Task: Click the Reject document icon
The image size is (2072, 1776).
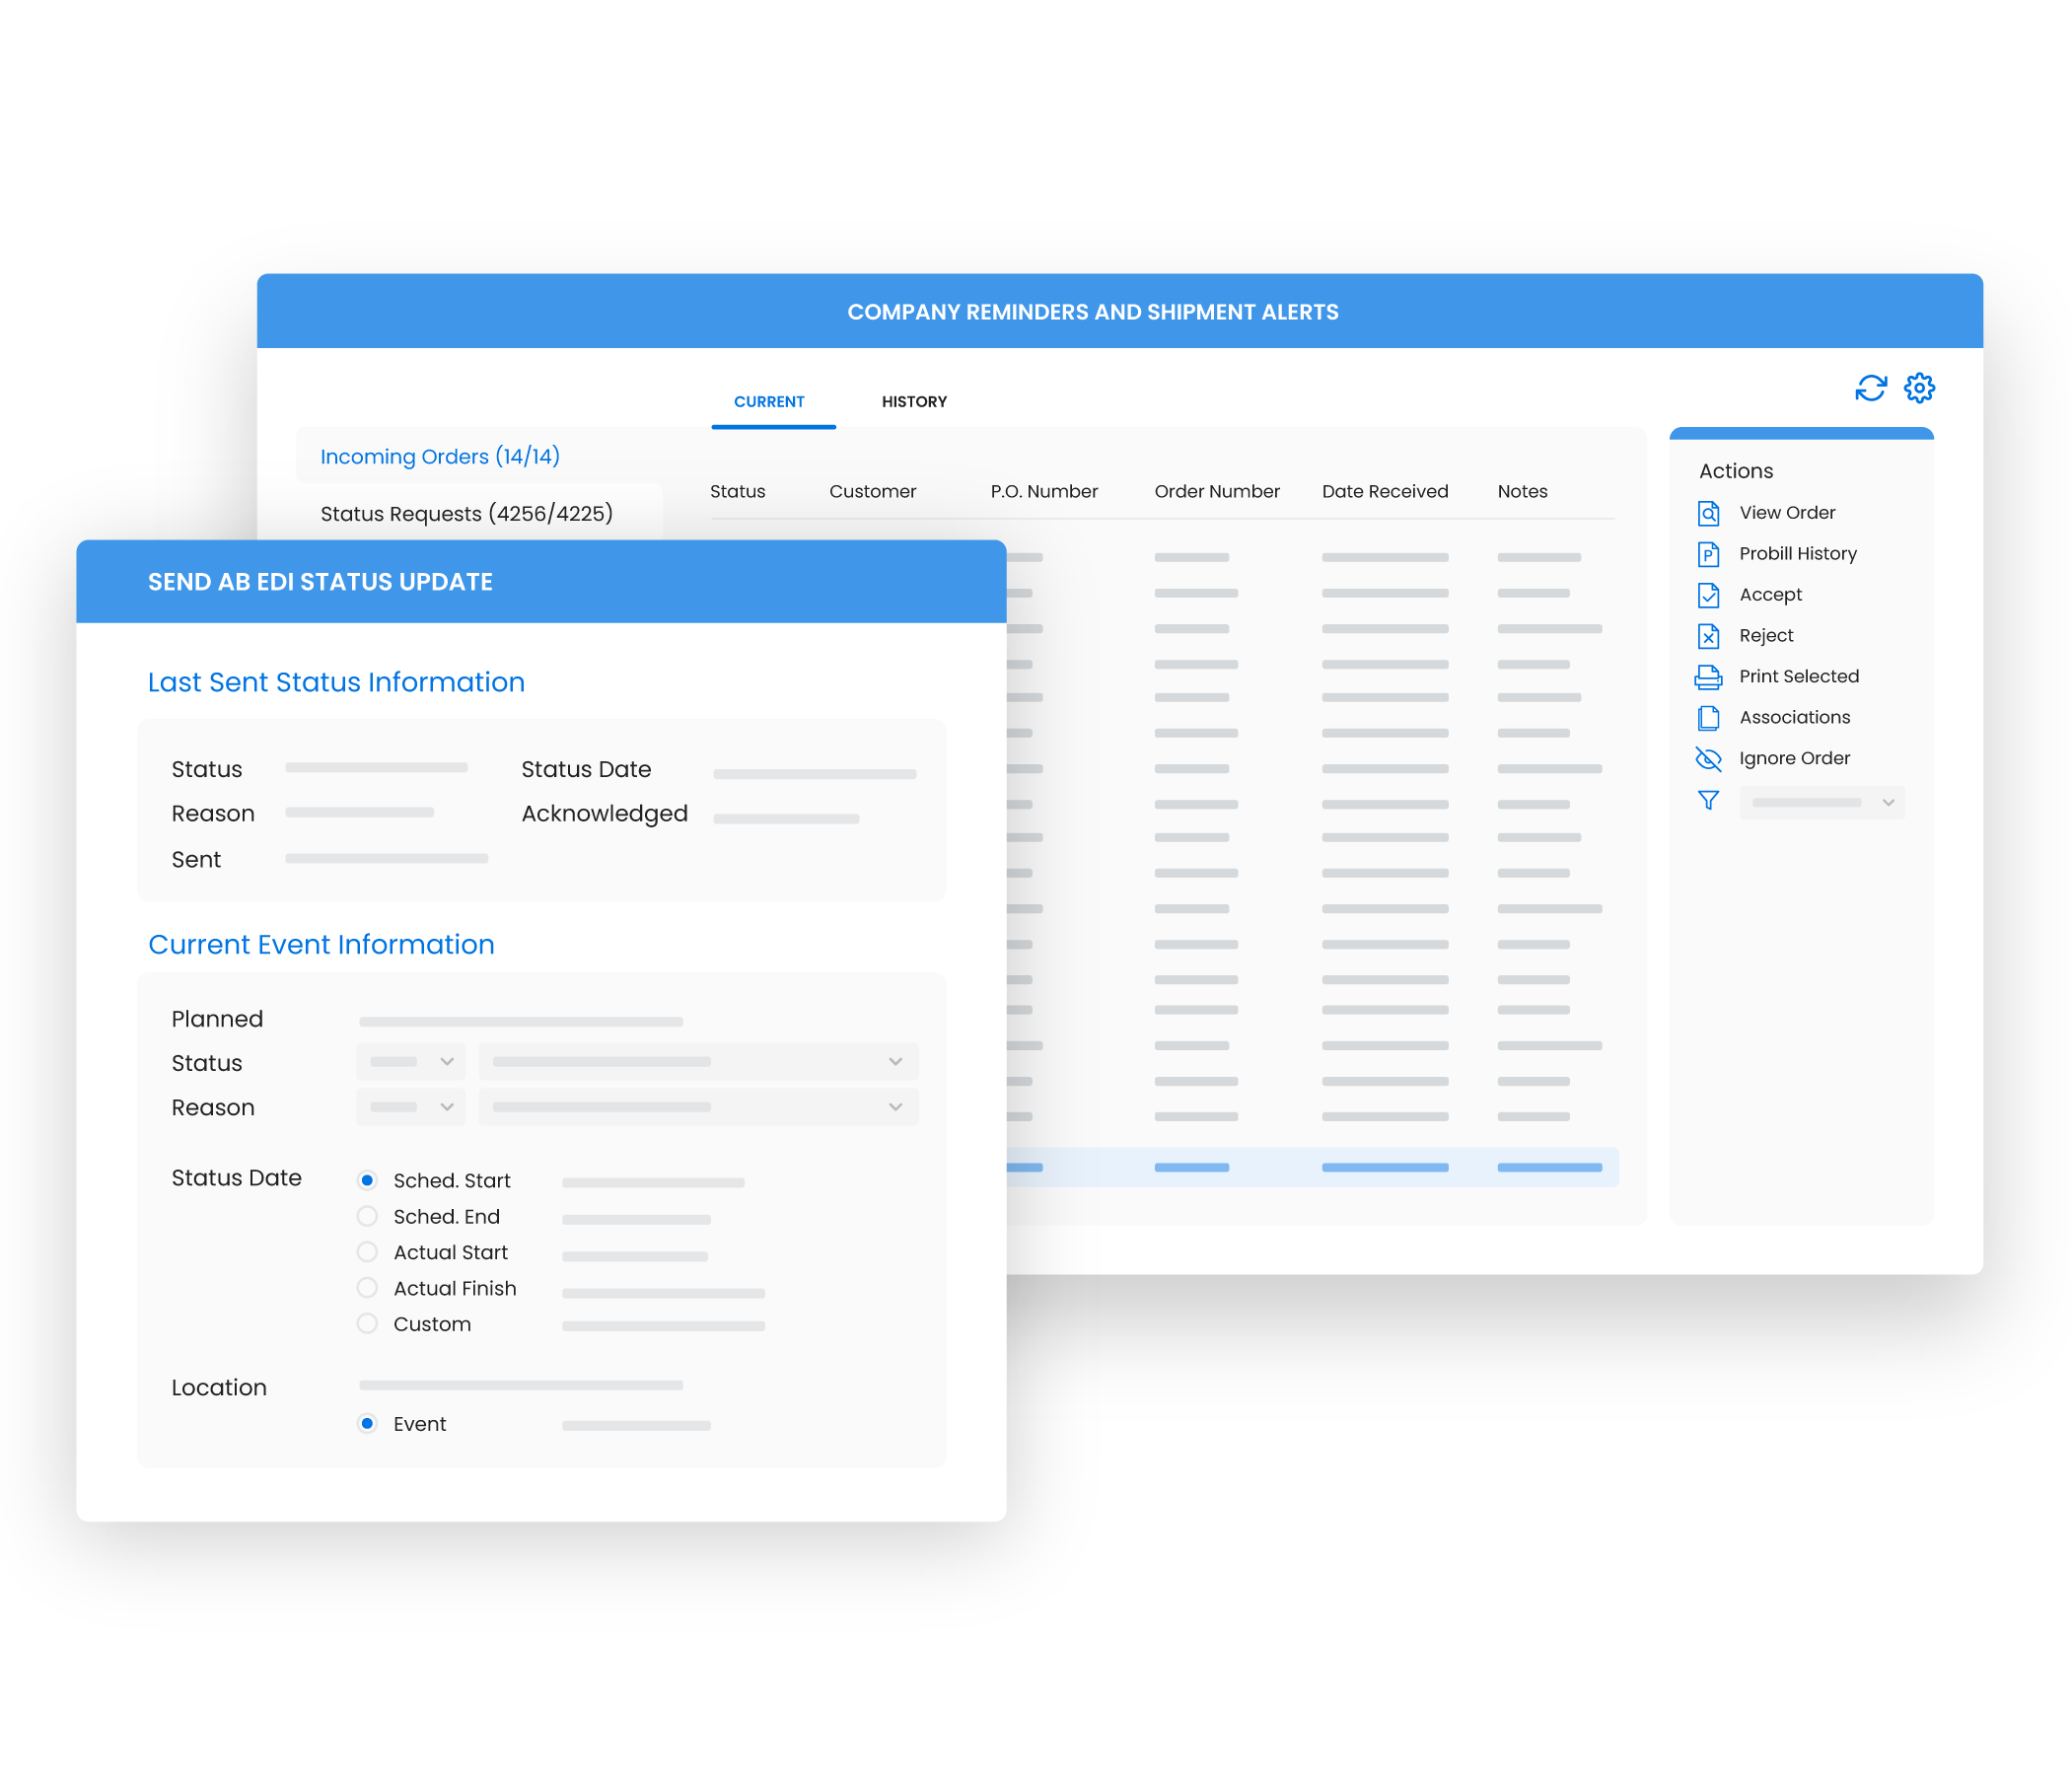Action: tap(1708, 636)
